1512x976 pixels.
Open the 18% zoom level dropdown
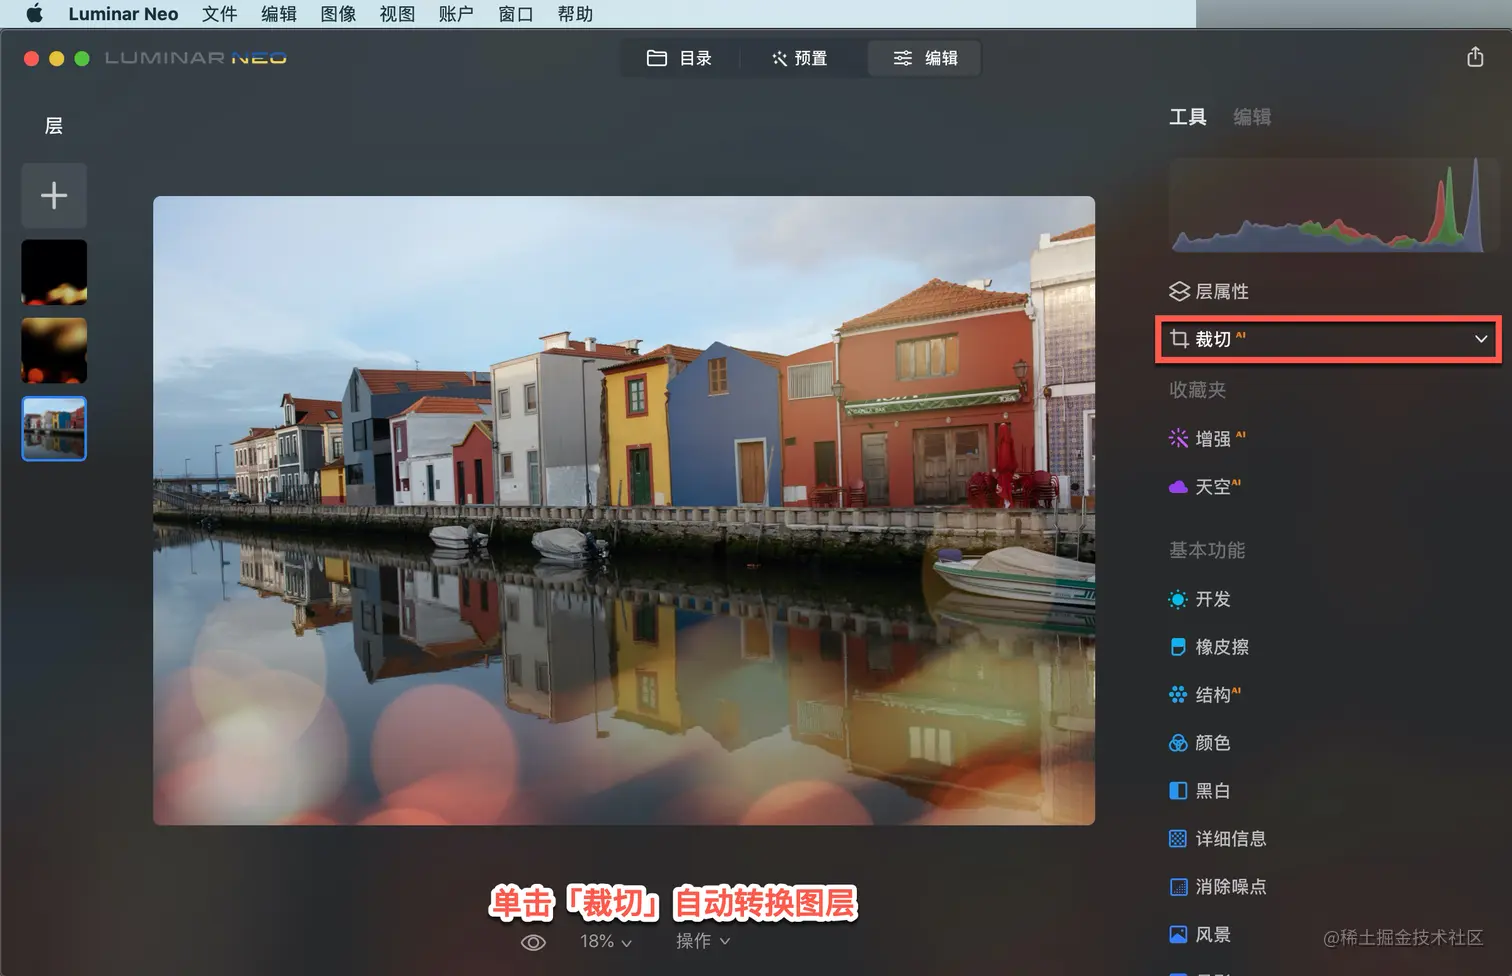[606, 941]
